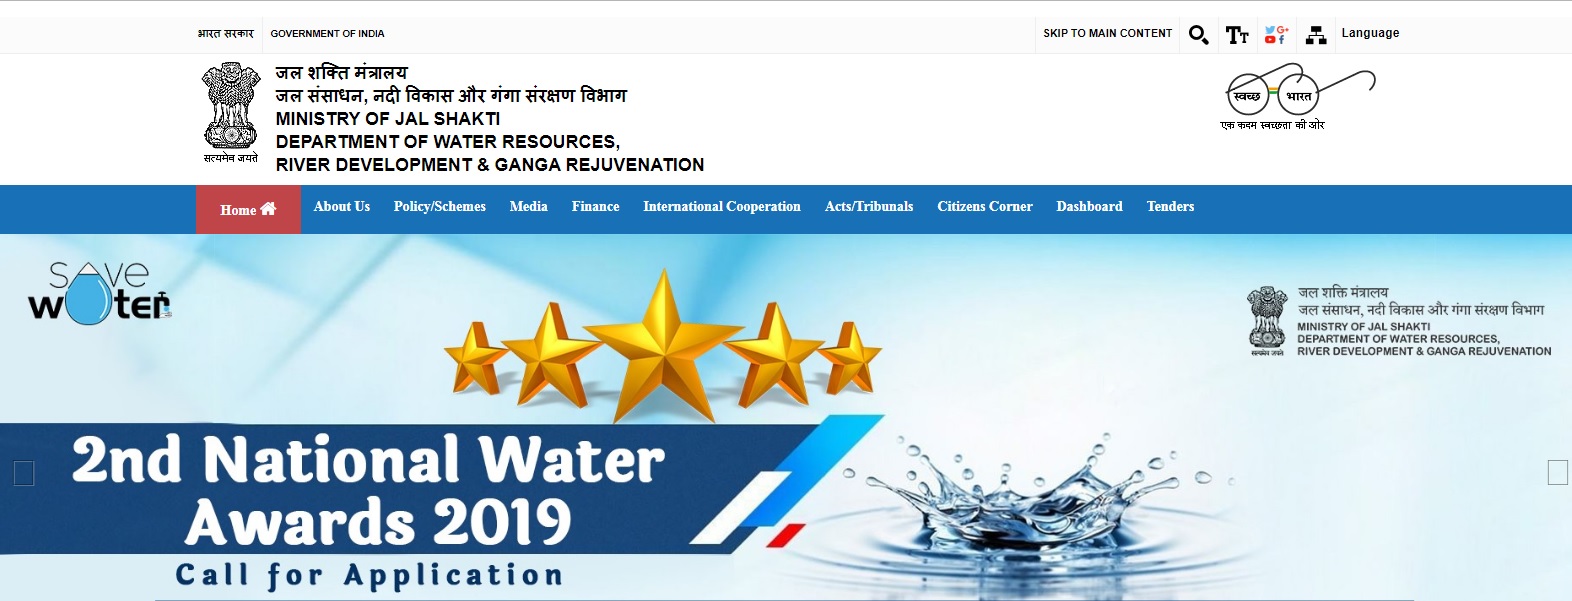This screenshot has height=601, width=1572.
Task: Open the Media menu item
Action: pos(529,207)
